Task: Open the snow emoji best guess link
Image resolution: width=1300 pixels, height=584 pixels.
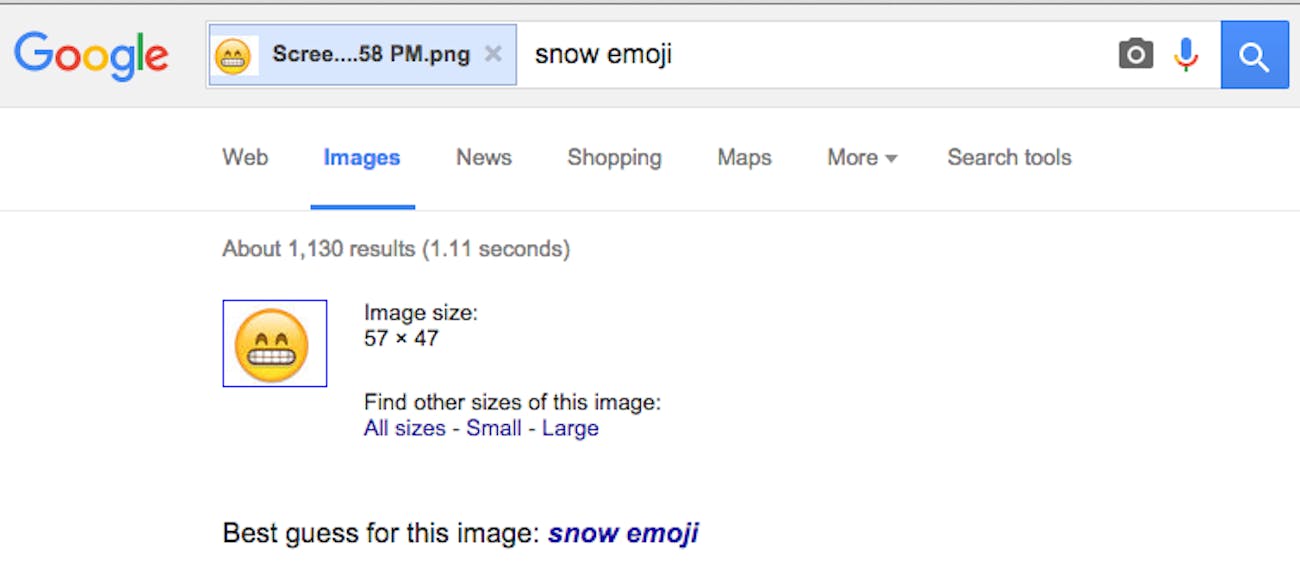Action: 623,533
